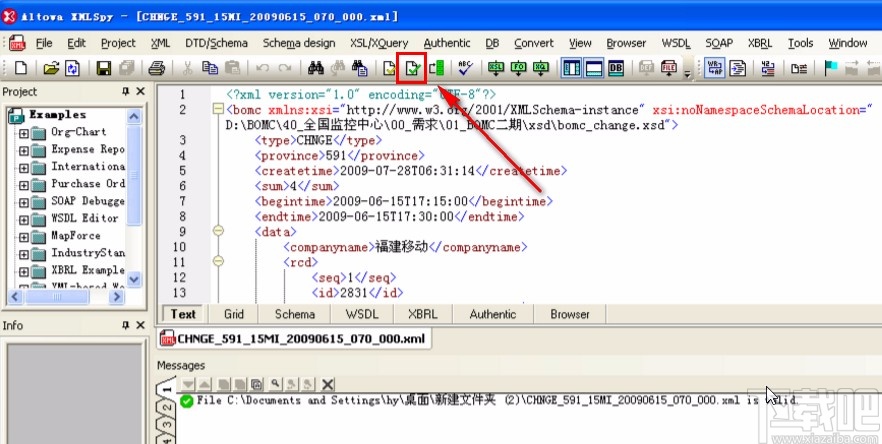This screenshot has width=882, height=444.
Task: Insert a bookmark with the teal flag icon
Action: pyautogui.click(x=830, y=68)
